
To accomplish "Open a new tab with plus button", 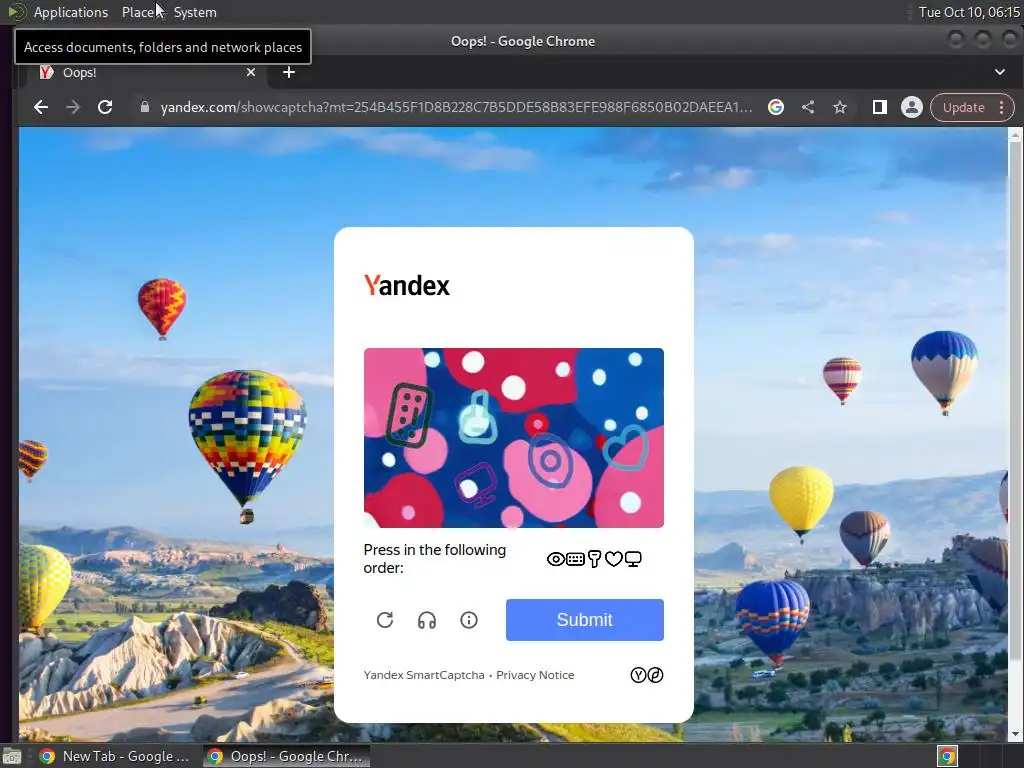I will 289,72.
